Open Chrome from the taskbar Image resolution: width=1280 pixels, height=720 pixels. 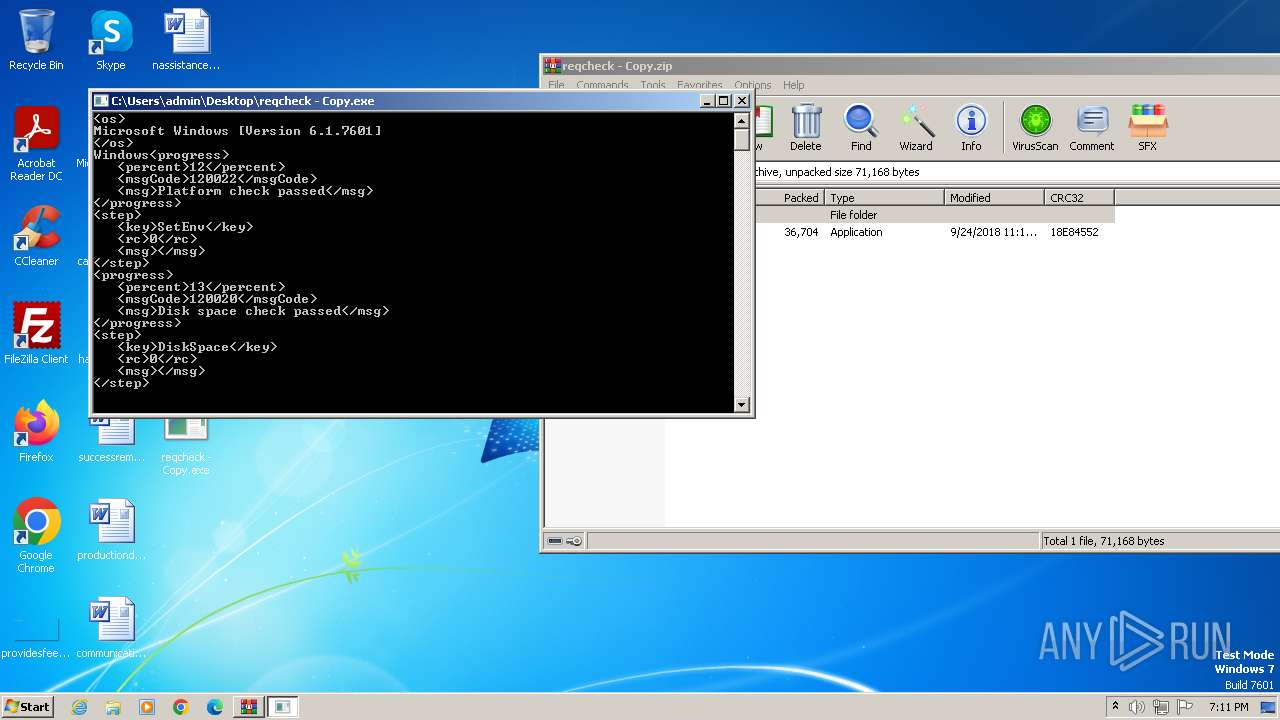(x=181, y=707)
